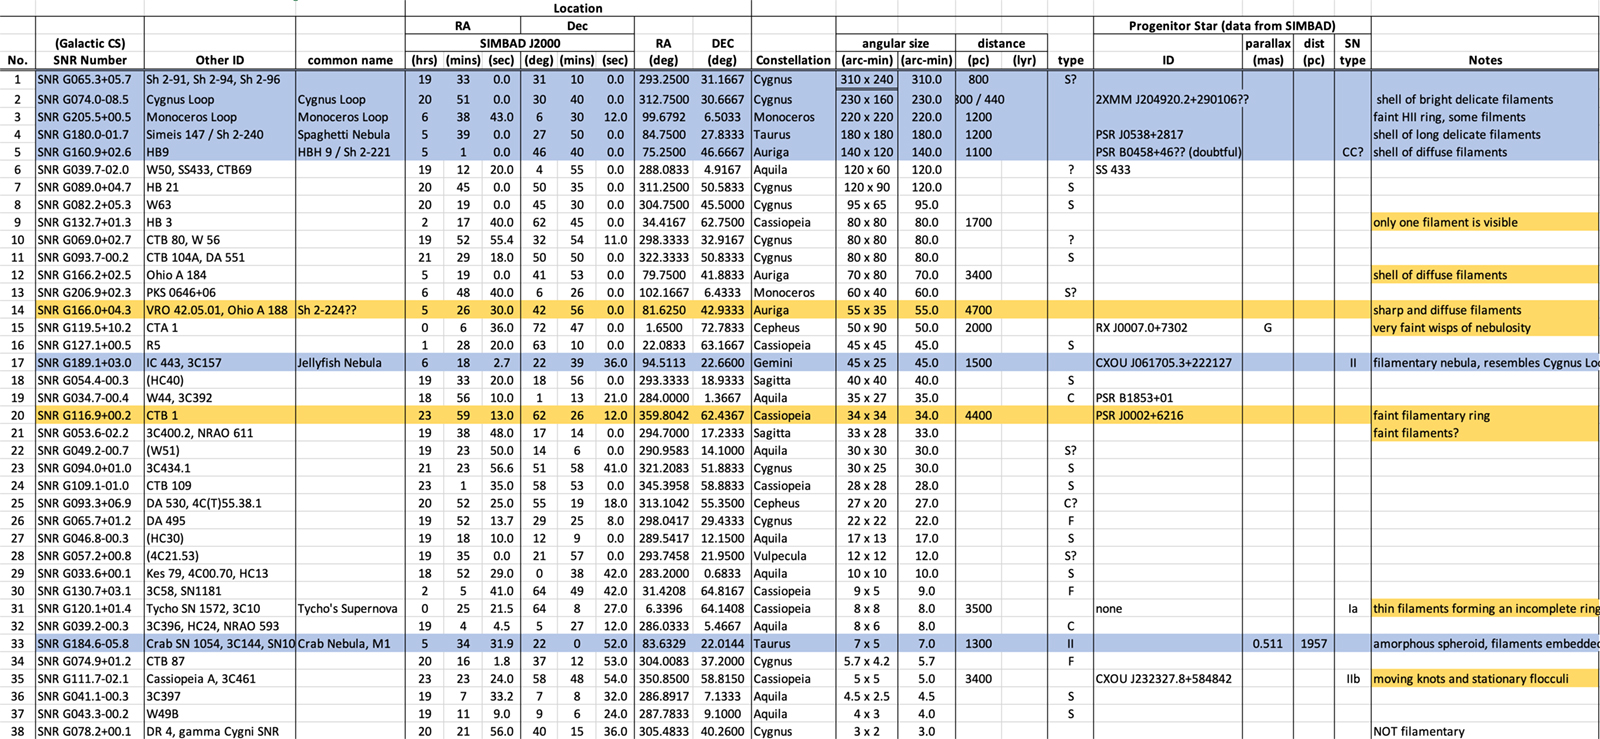
Task: Click angular size cell 310 x 240
Action: [x=867, y=79]
